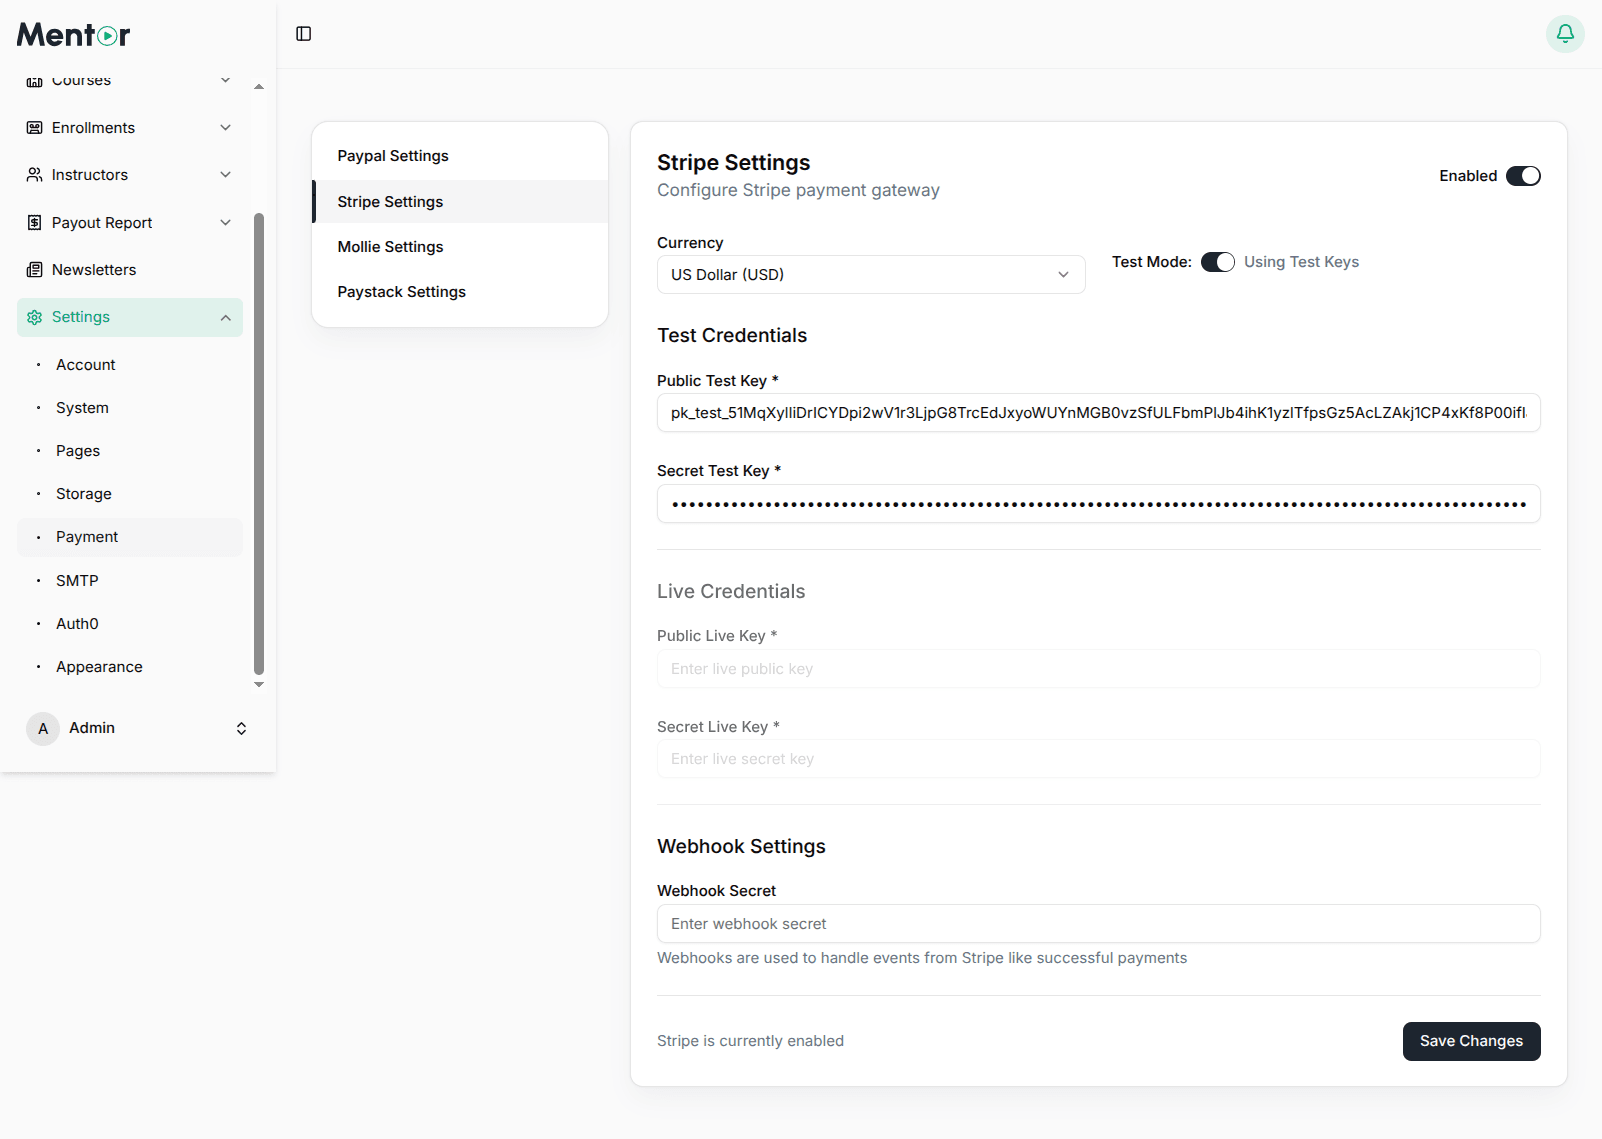Disable the Stripe Enabled toggle

pos(1523,175)
